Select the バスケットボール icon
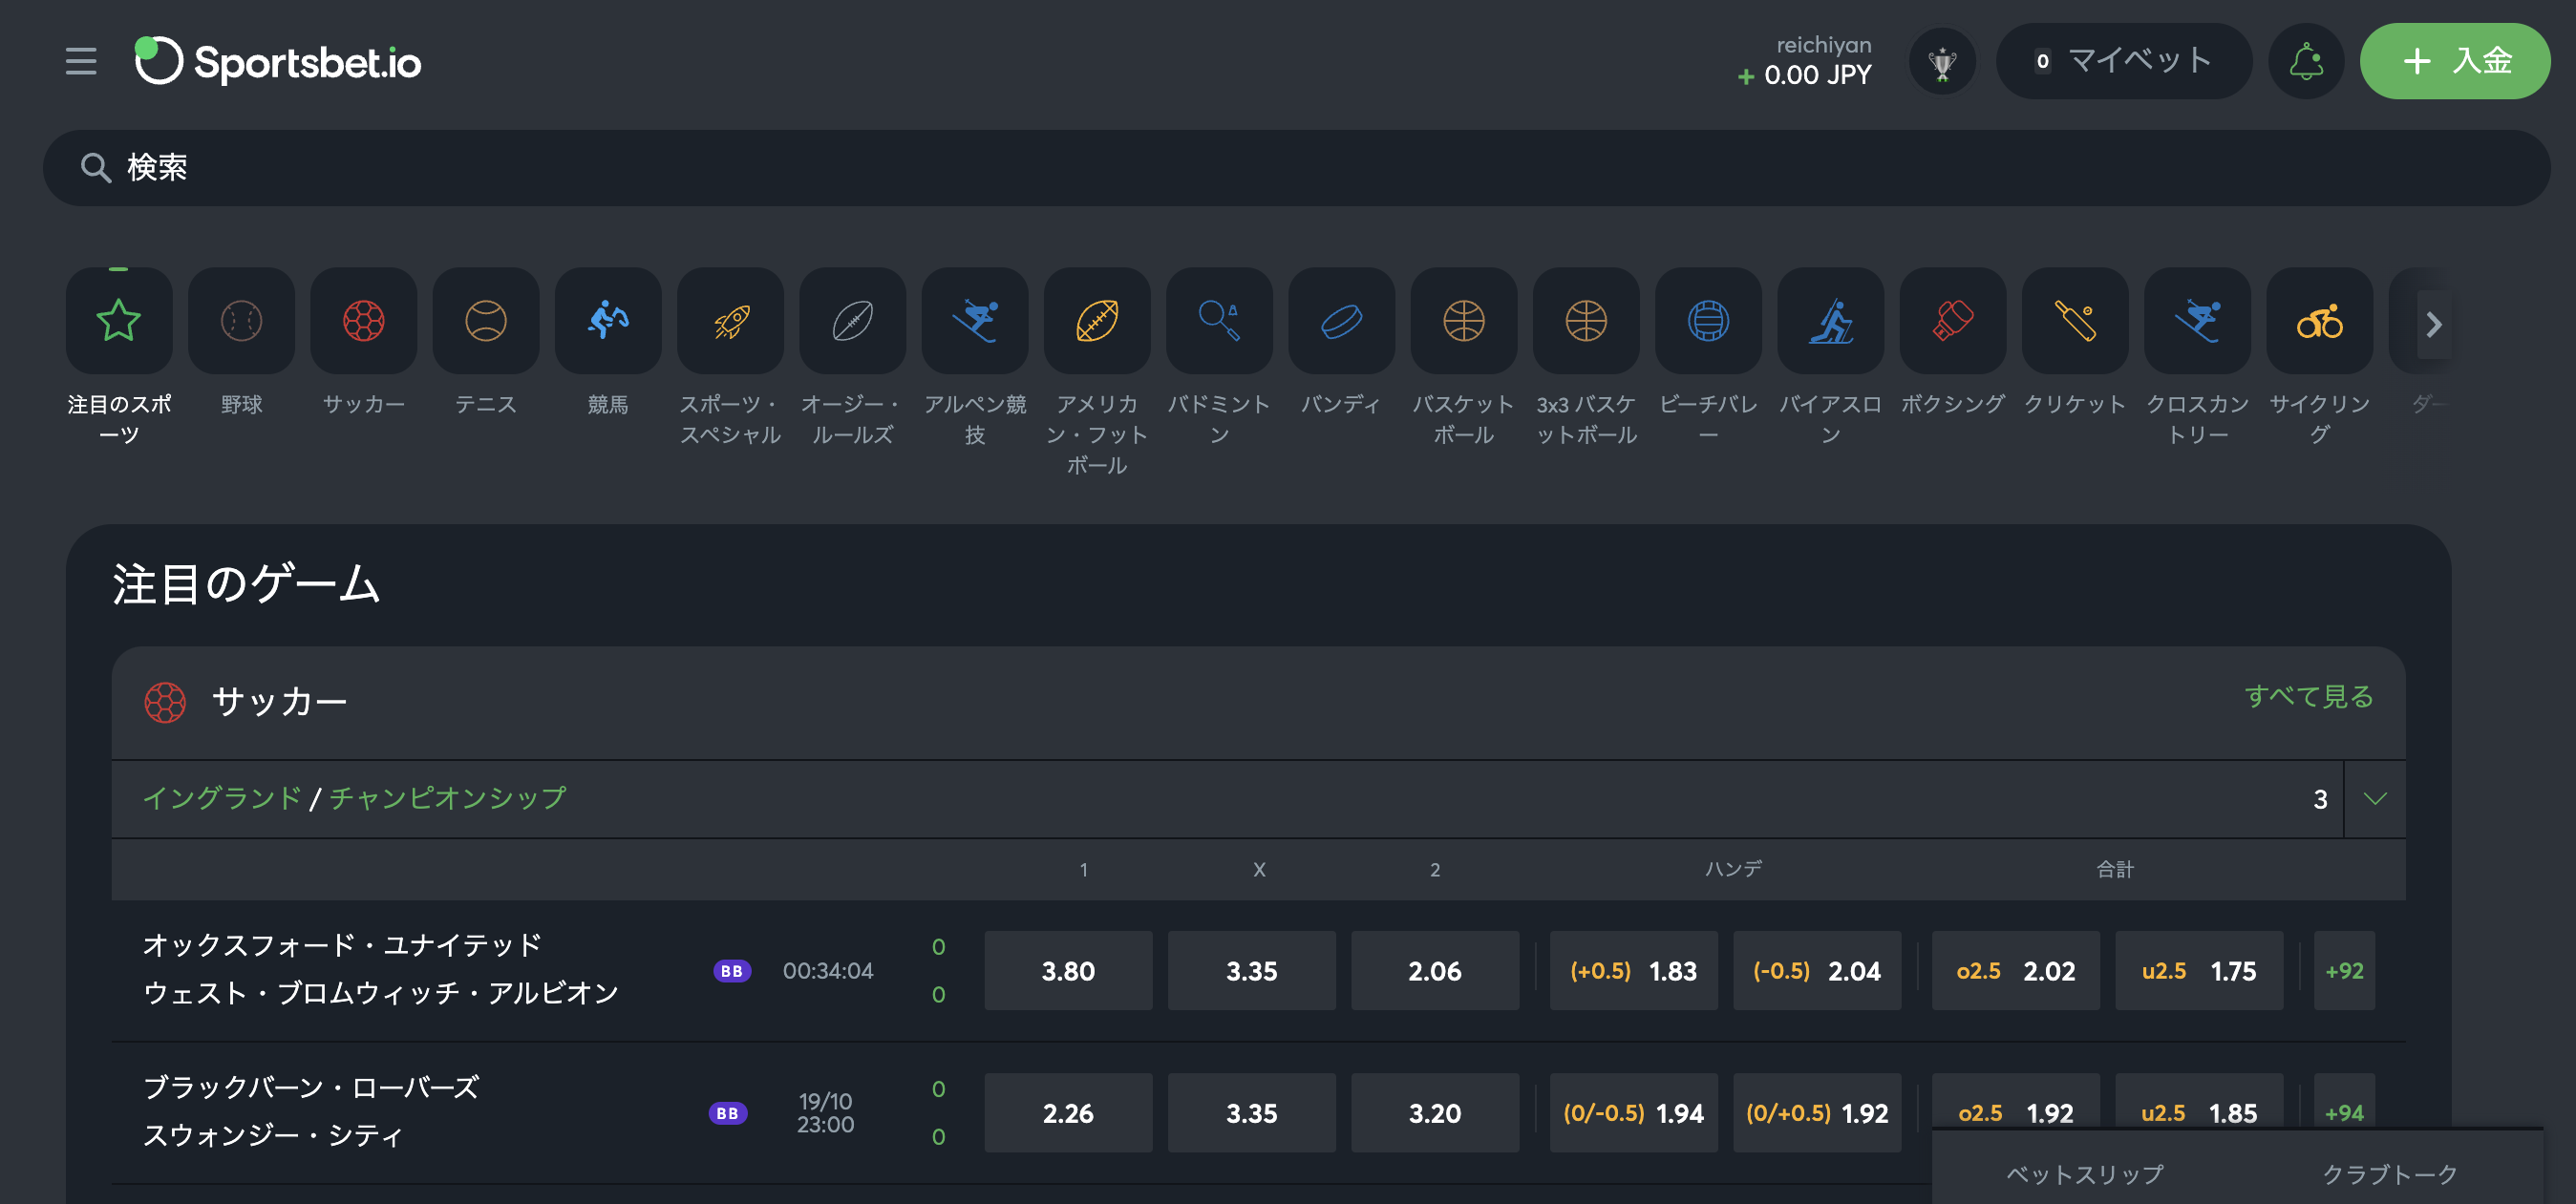 click(1464, 321)
